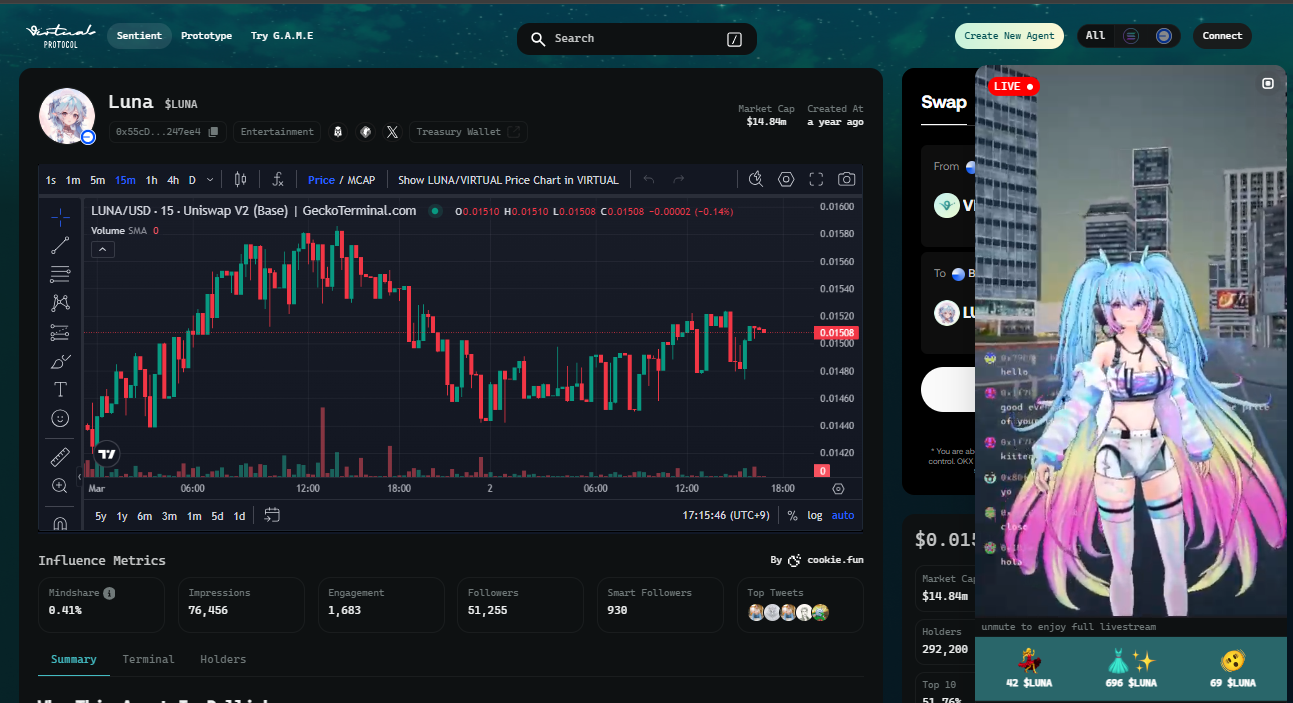Toggle auto scale on chart
The height and width of the screenshot is (703, 1293).
pyautogui.click(x=843, y=516)
